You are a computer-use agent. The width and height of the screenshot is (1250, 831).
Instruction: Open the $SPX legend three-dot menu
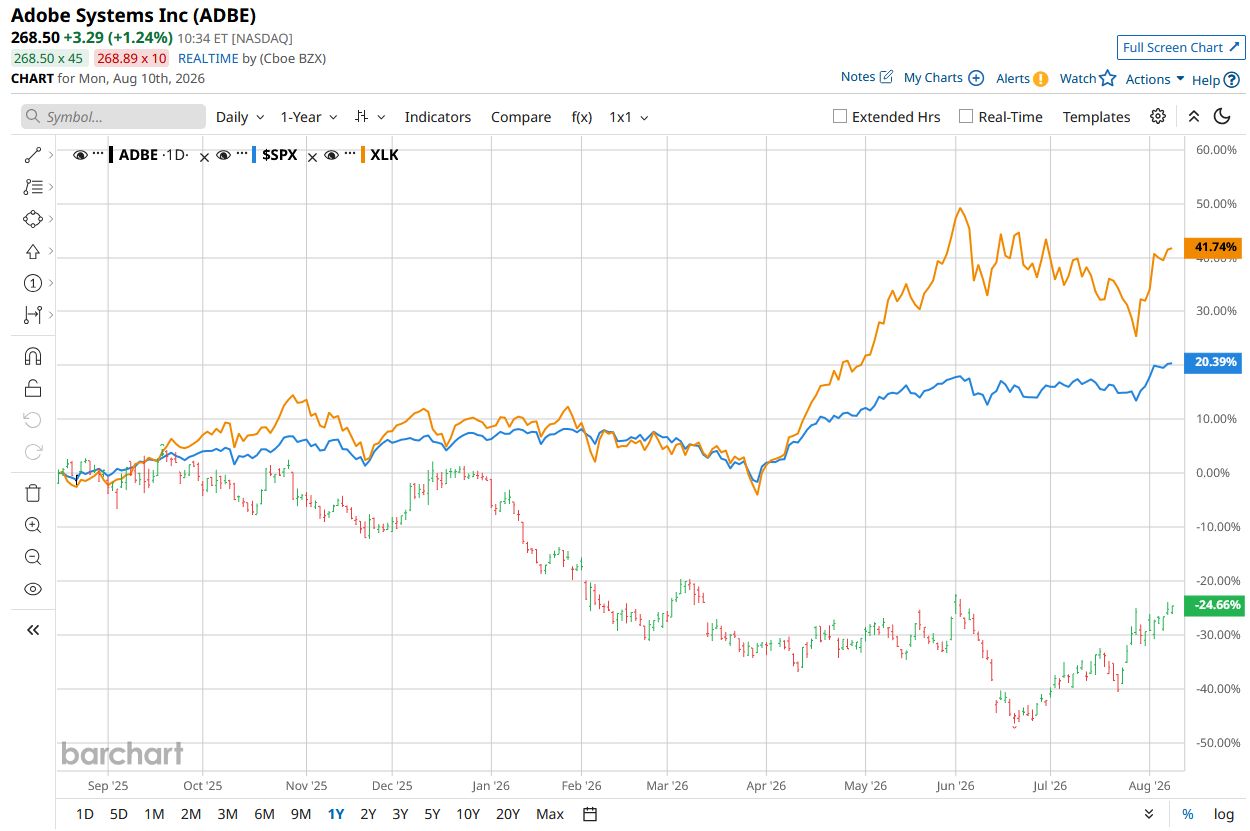[241, 155]
